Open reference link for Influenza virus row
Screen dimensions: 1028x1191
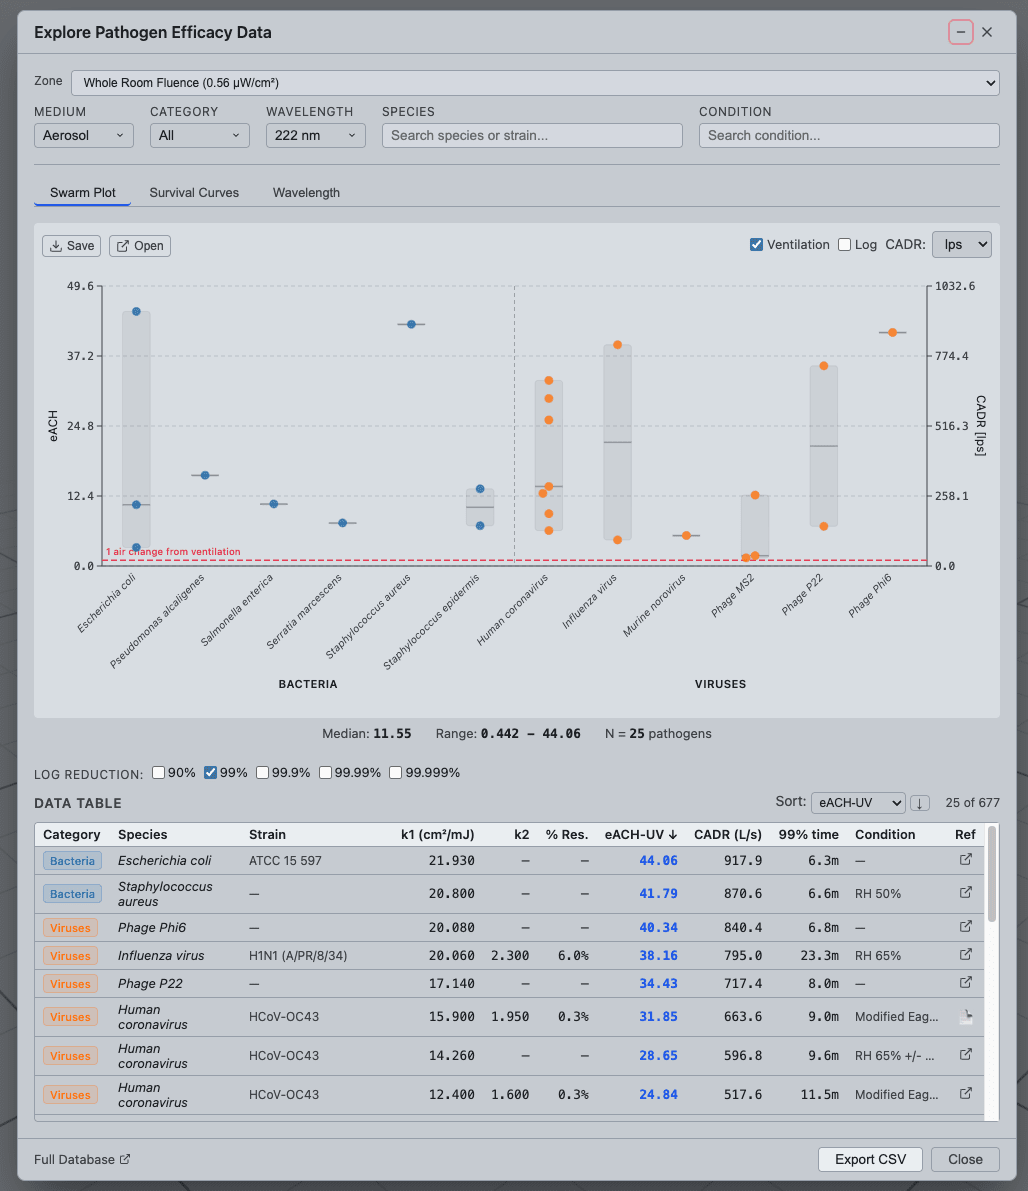(965, 955)
